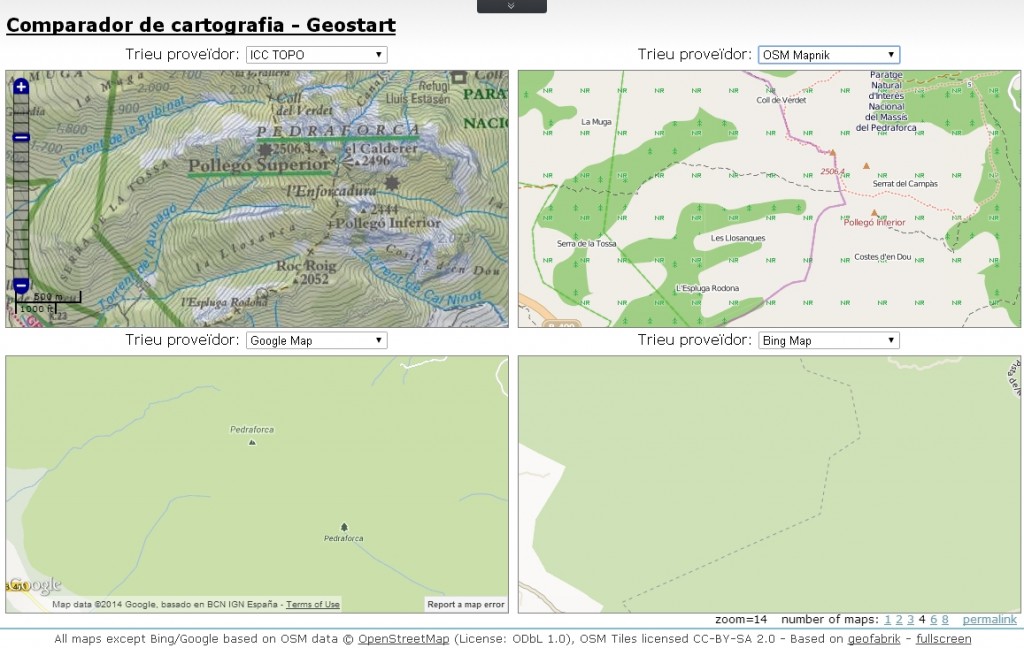The height and width of the screenshot is (648, 1024).
Task: Set number of maps to 2
Action: point(899,619)
